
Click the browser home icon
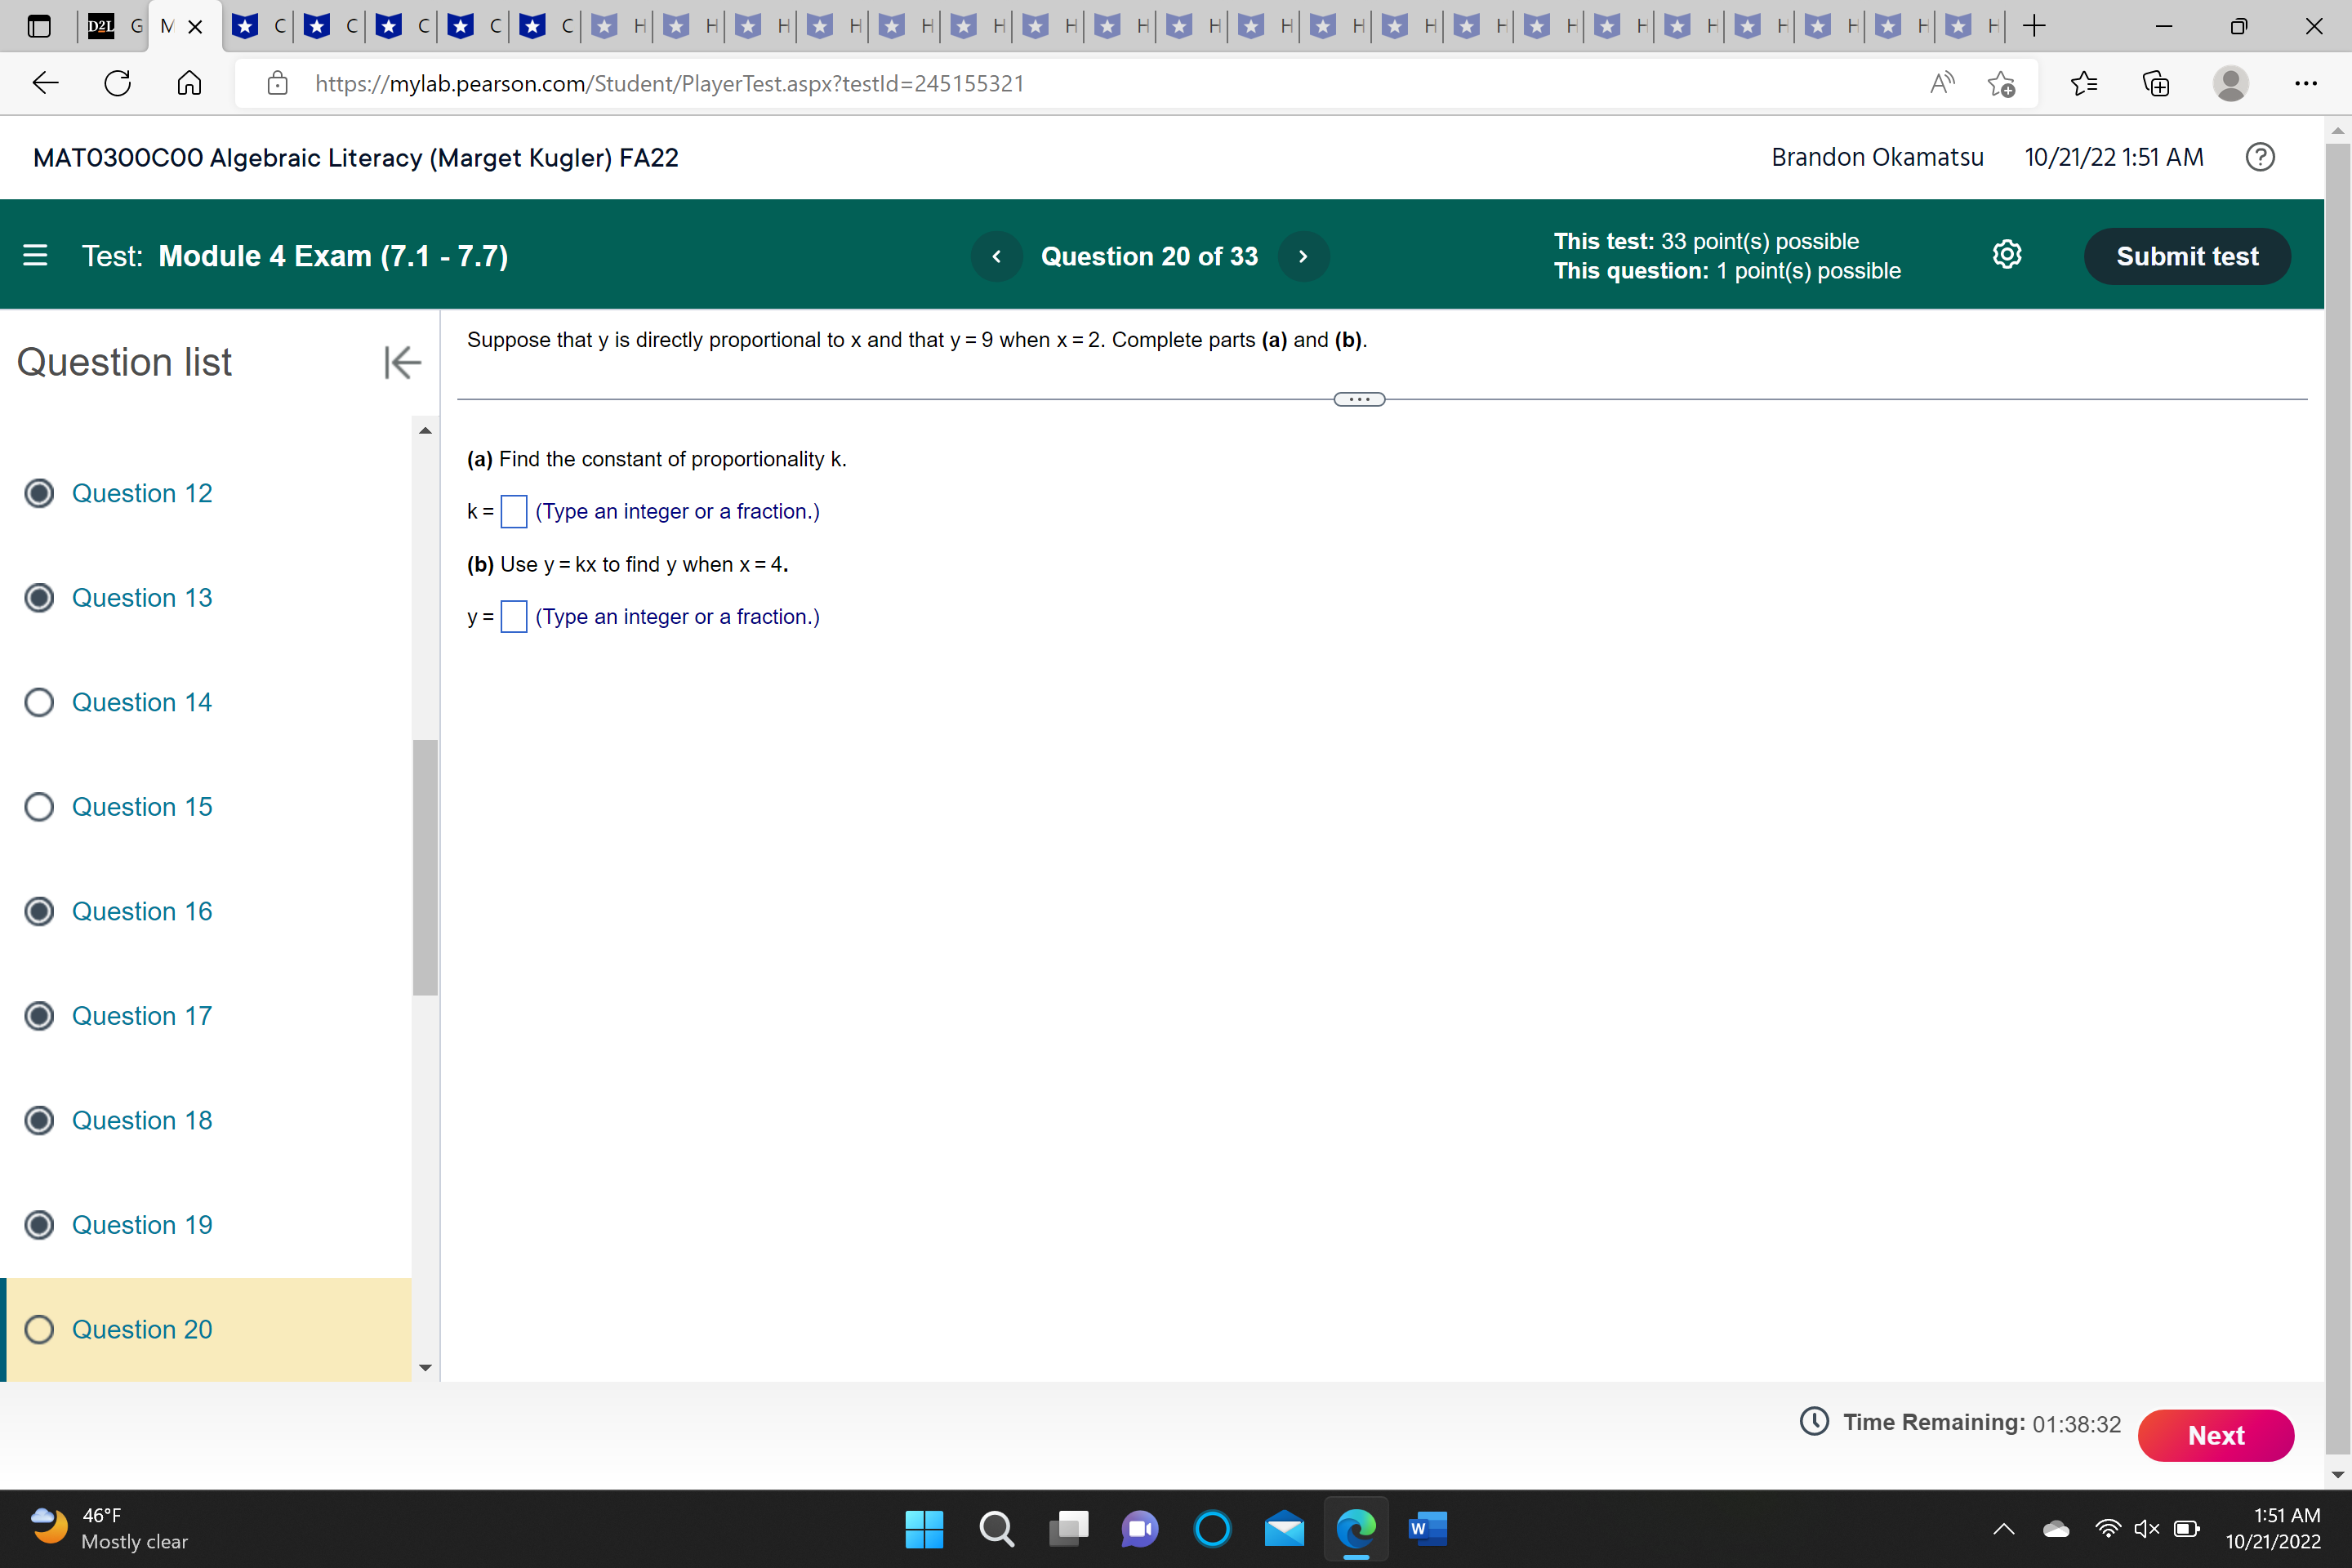(189, 83)
